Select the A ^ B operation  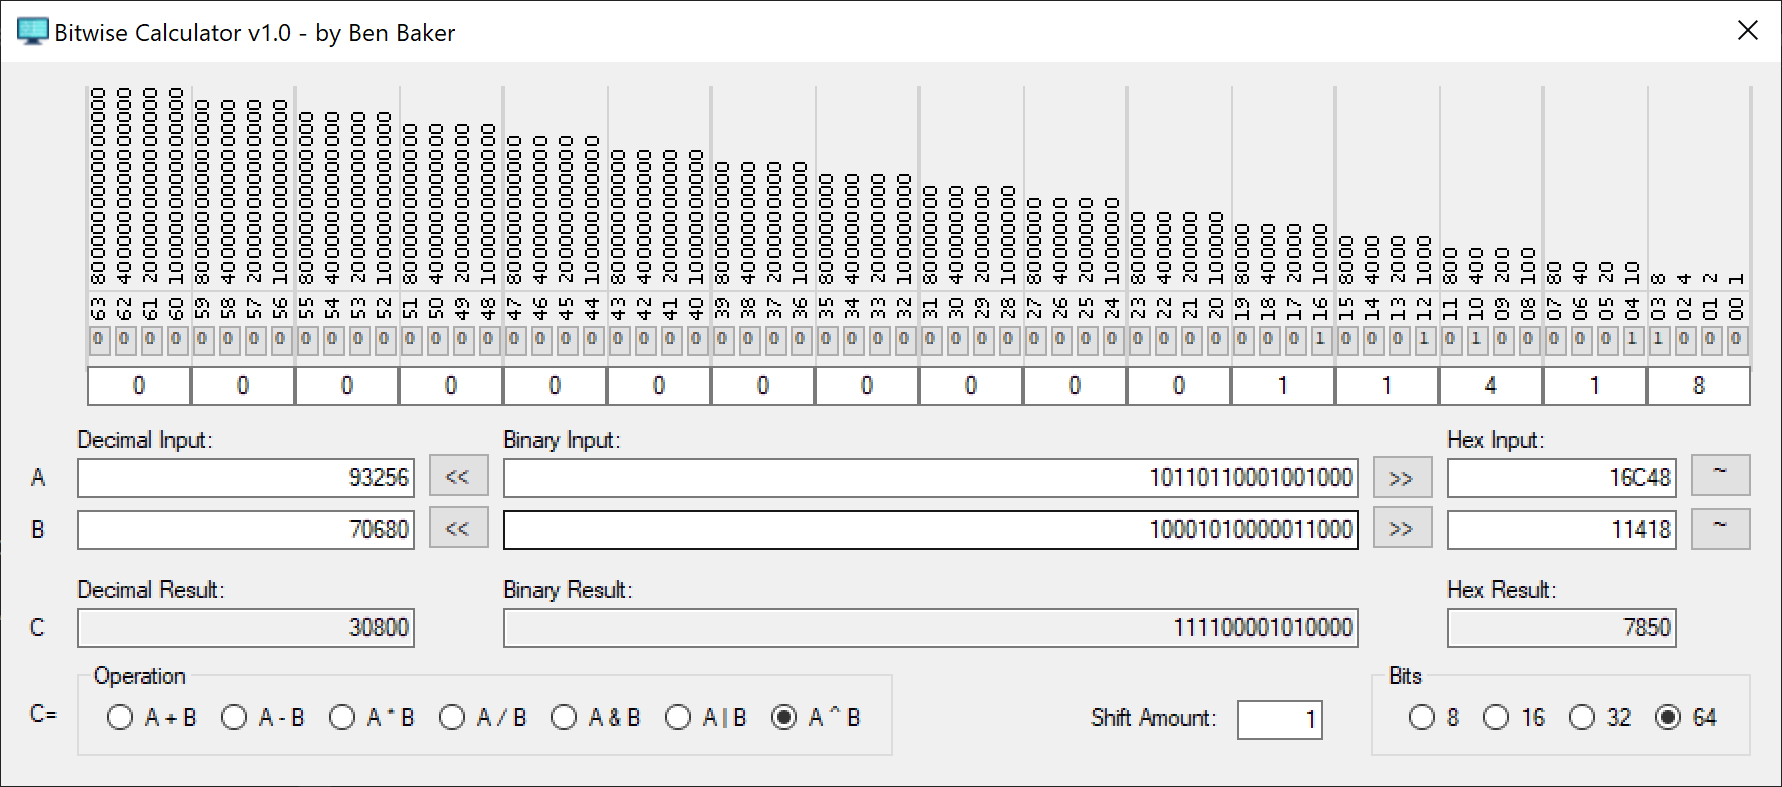point(816,718)
